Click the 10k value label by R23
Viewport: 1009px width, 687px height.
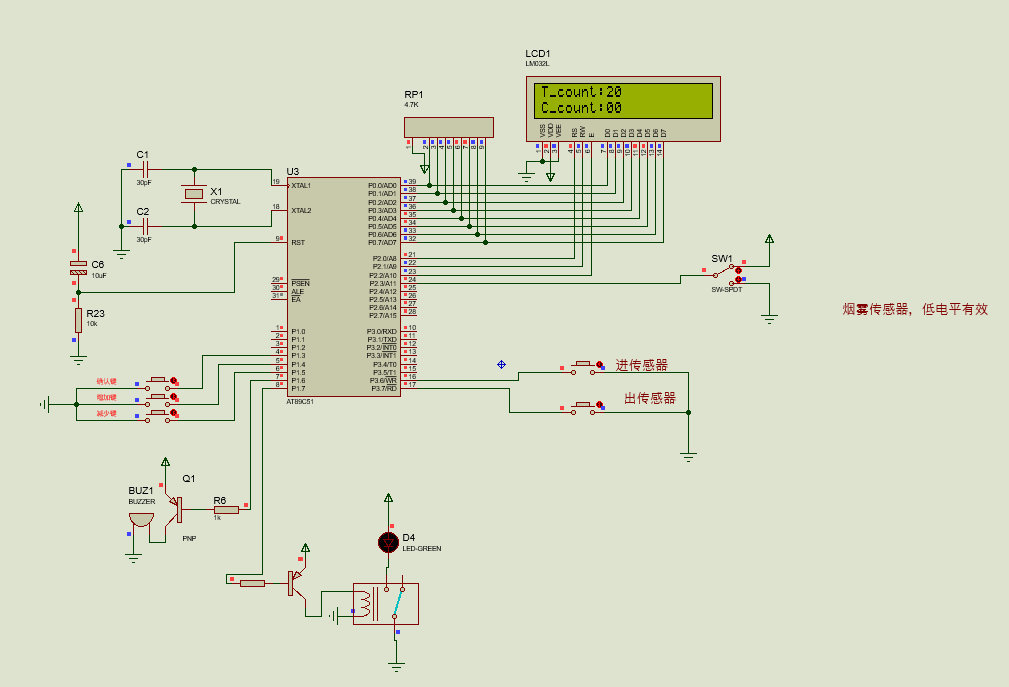click(92, 324)
